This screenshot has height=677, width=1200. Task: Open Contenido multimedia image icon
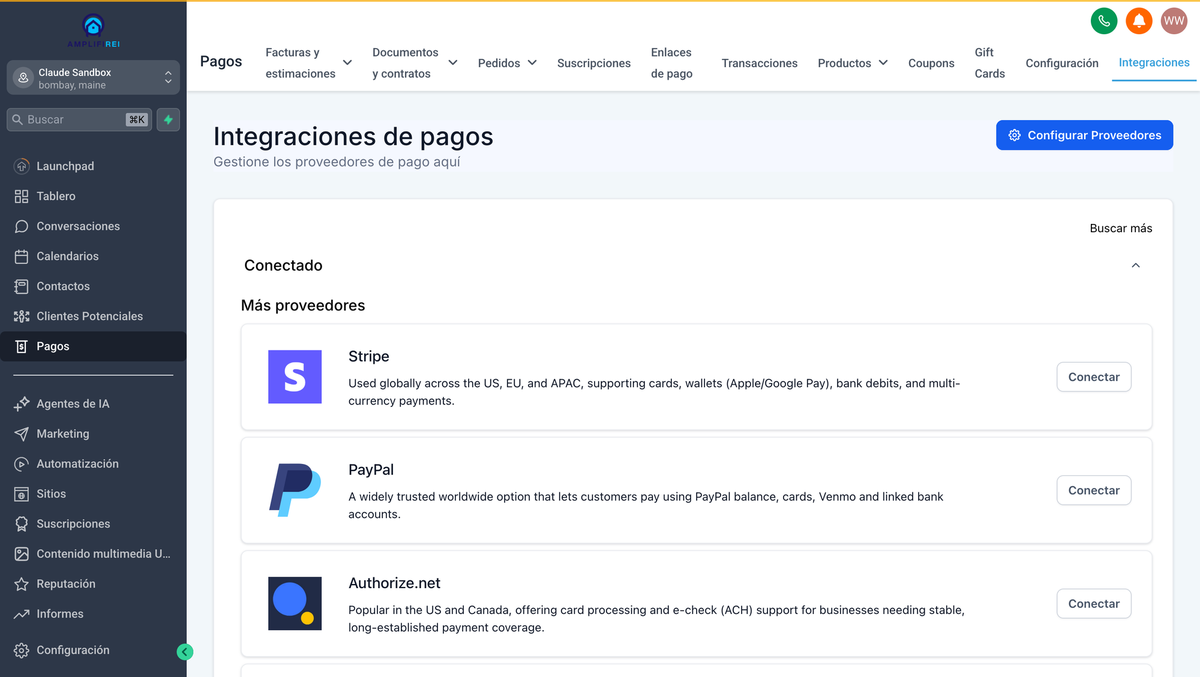click(x=22, y=554)
